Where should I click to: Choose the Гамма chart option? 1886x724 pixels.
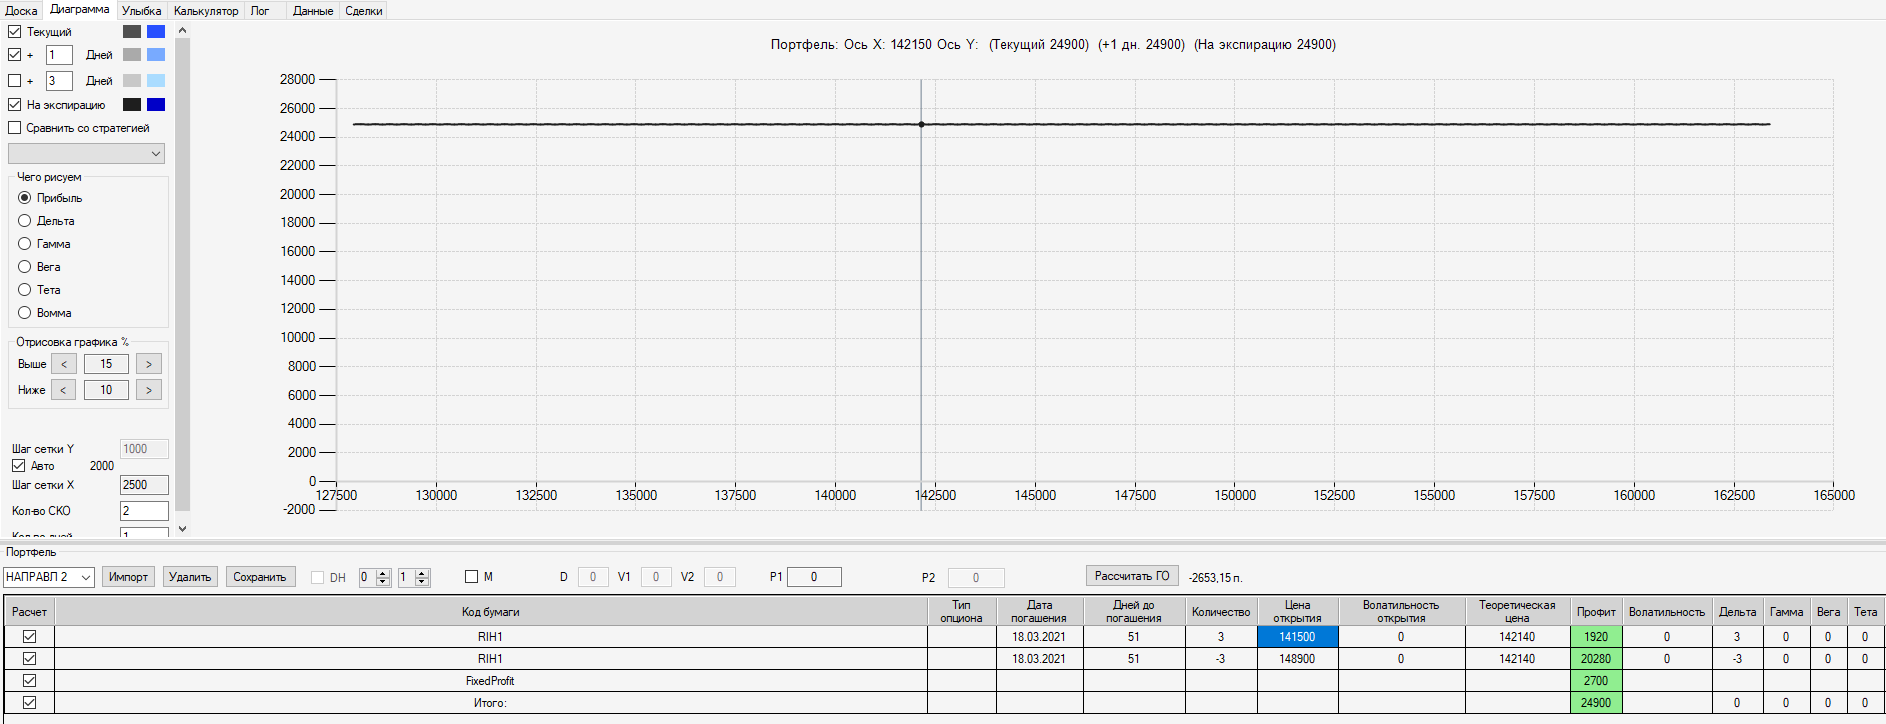(x=25, y=244)
